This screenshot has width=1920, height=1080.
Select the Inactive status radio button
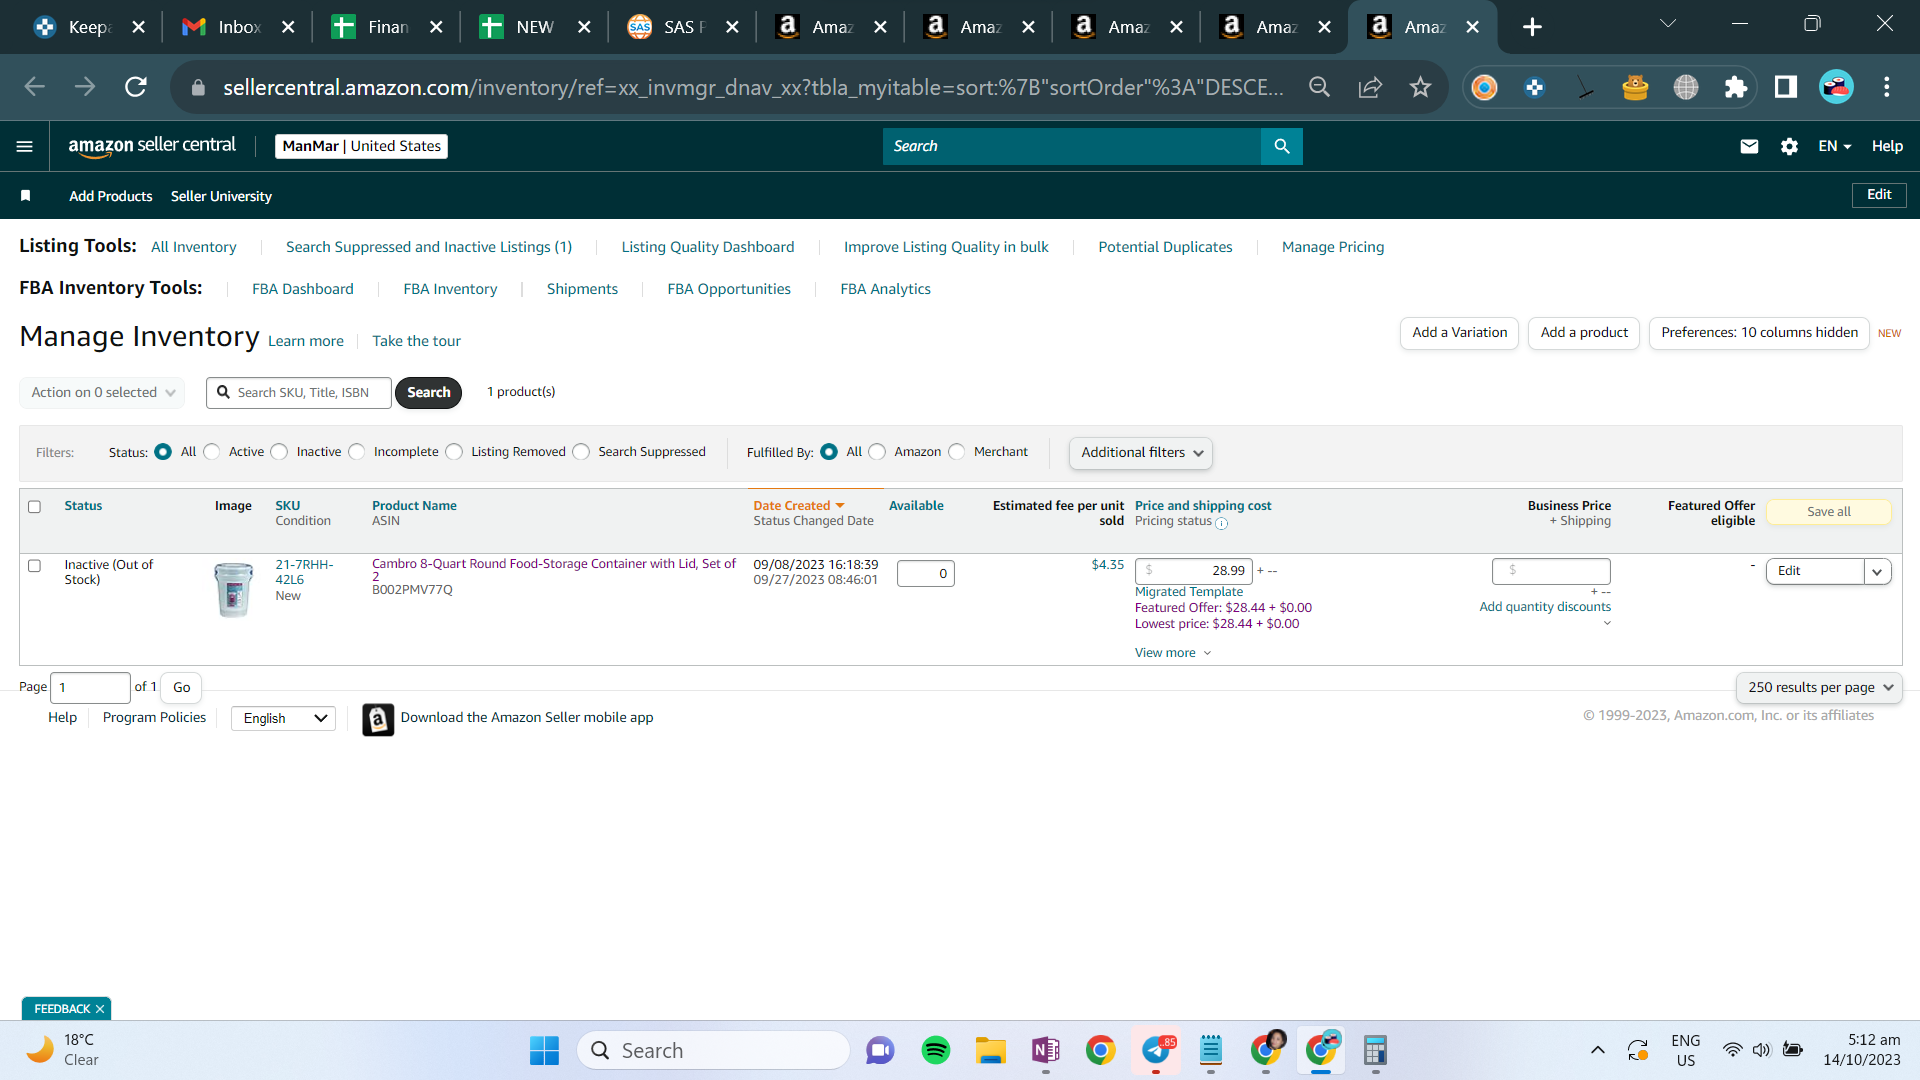click(x=280, y=452)
